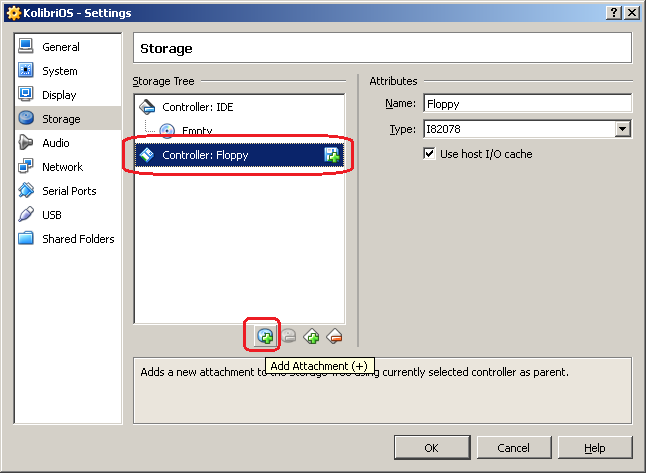This screenshot has width=646, height=473.
Task: Click add floppy device icon on Floppy controller row
Action: (x=332, y=155)
